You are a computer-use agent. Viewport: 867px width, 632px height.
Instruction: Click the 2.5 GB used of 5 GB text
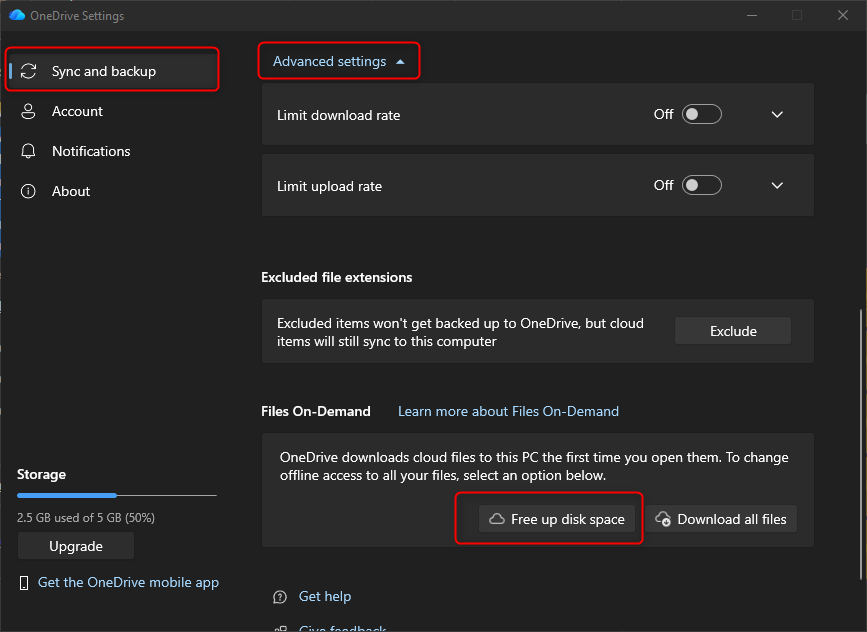click(86, 518)
